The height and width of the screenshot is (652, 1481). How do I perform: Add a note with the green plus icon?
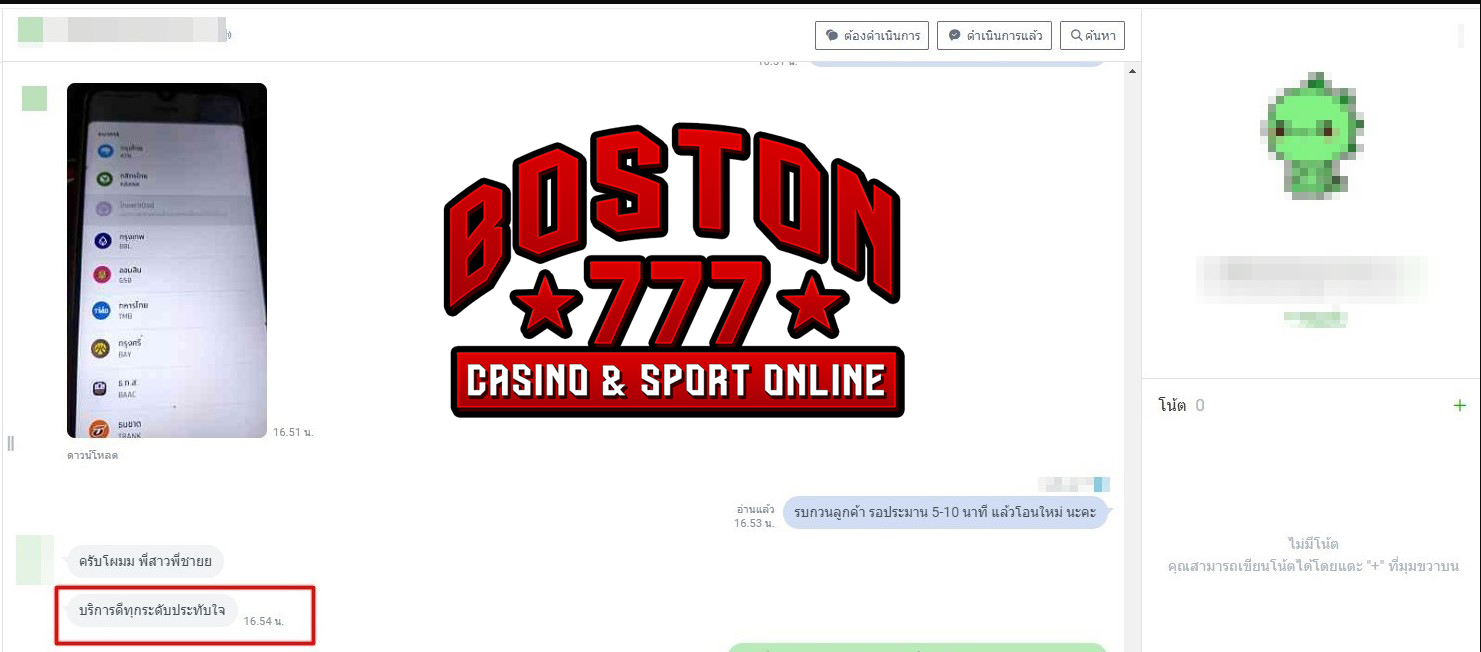(1459, 405)
